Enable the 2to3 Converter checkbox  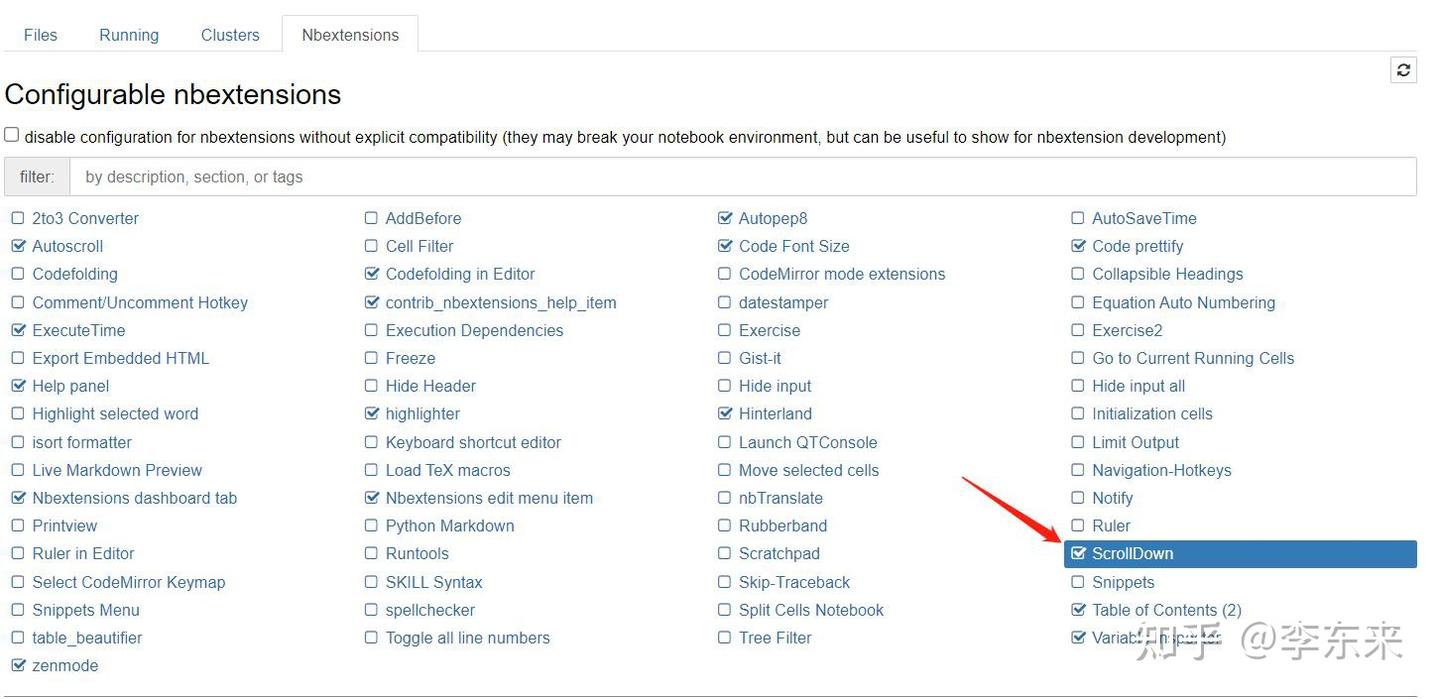18,218
